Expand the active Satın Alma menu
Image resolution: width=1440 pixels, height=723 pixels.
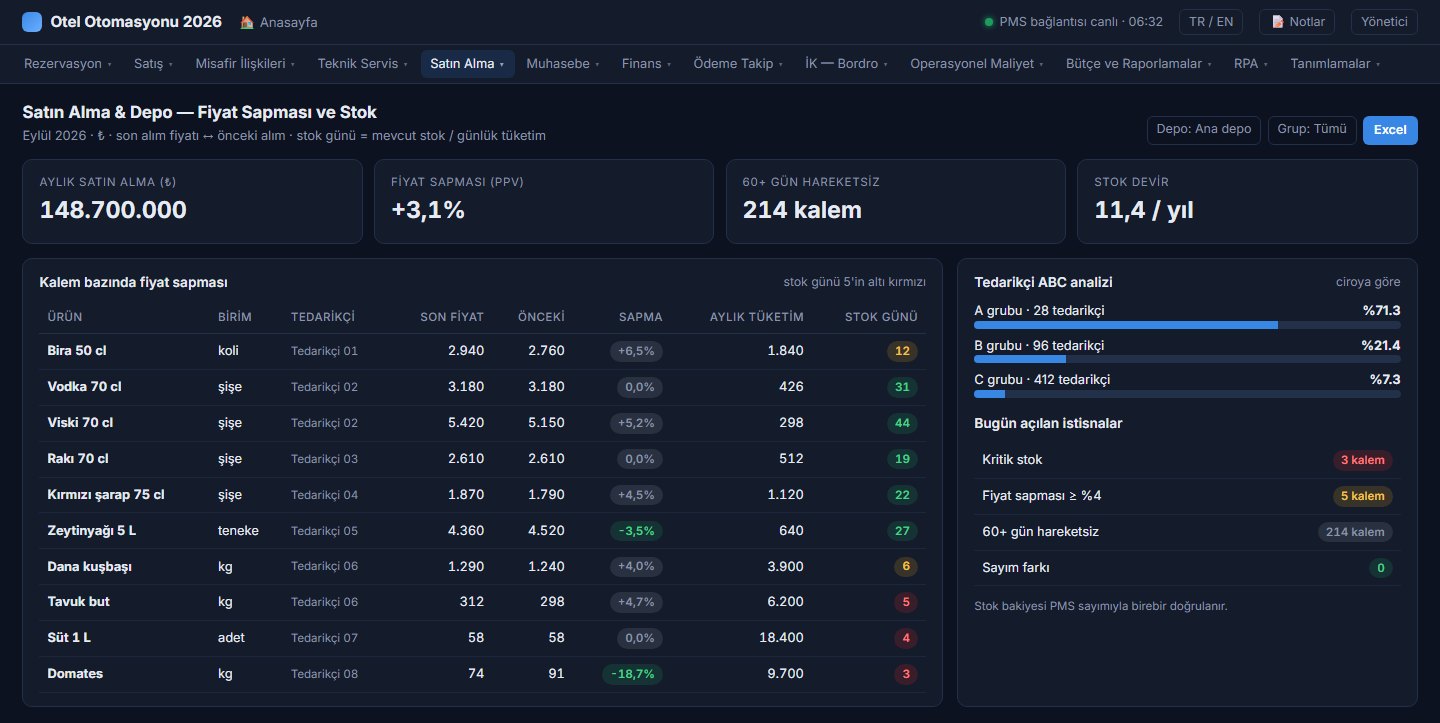point(467,64)
